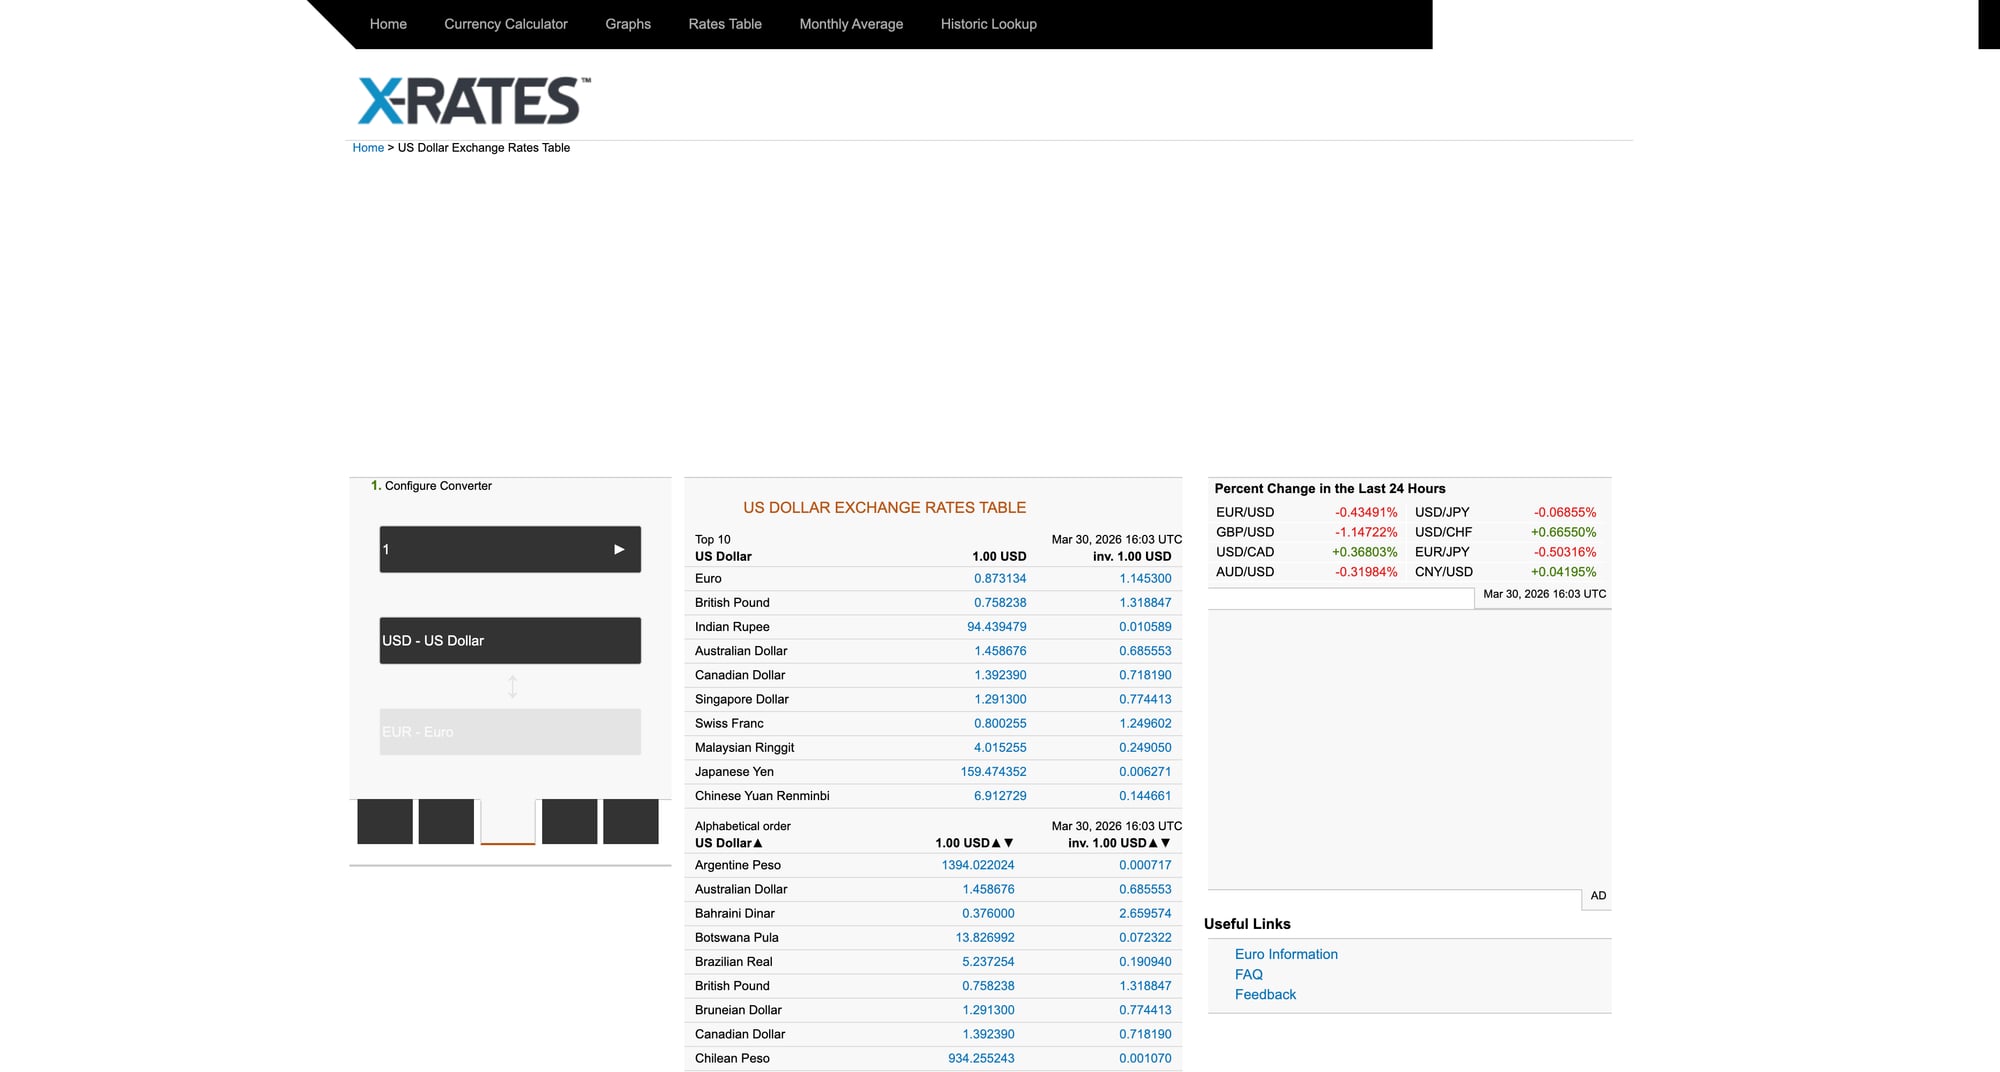The height and width of the screenshot is (1072, 2000).
Task: Open the EUR - Euro currency selector
Action: (510, 731)
